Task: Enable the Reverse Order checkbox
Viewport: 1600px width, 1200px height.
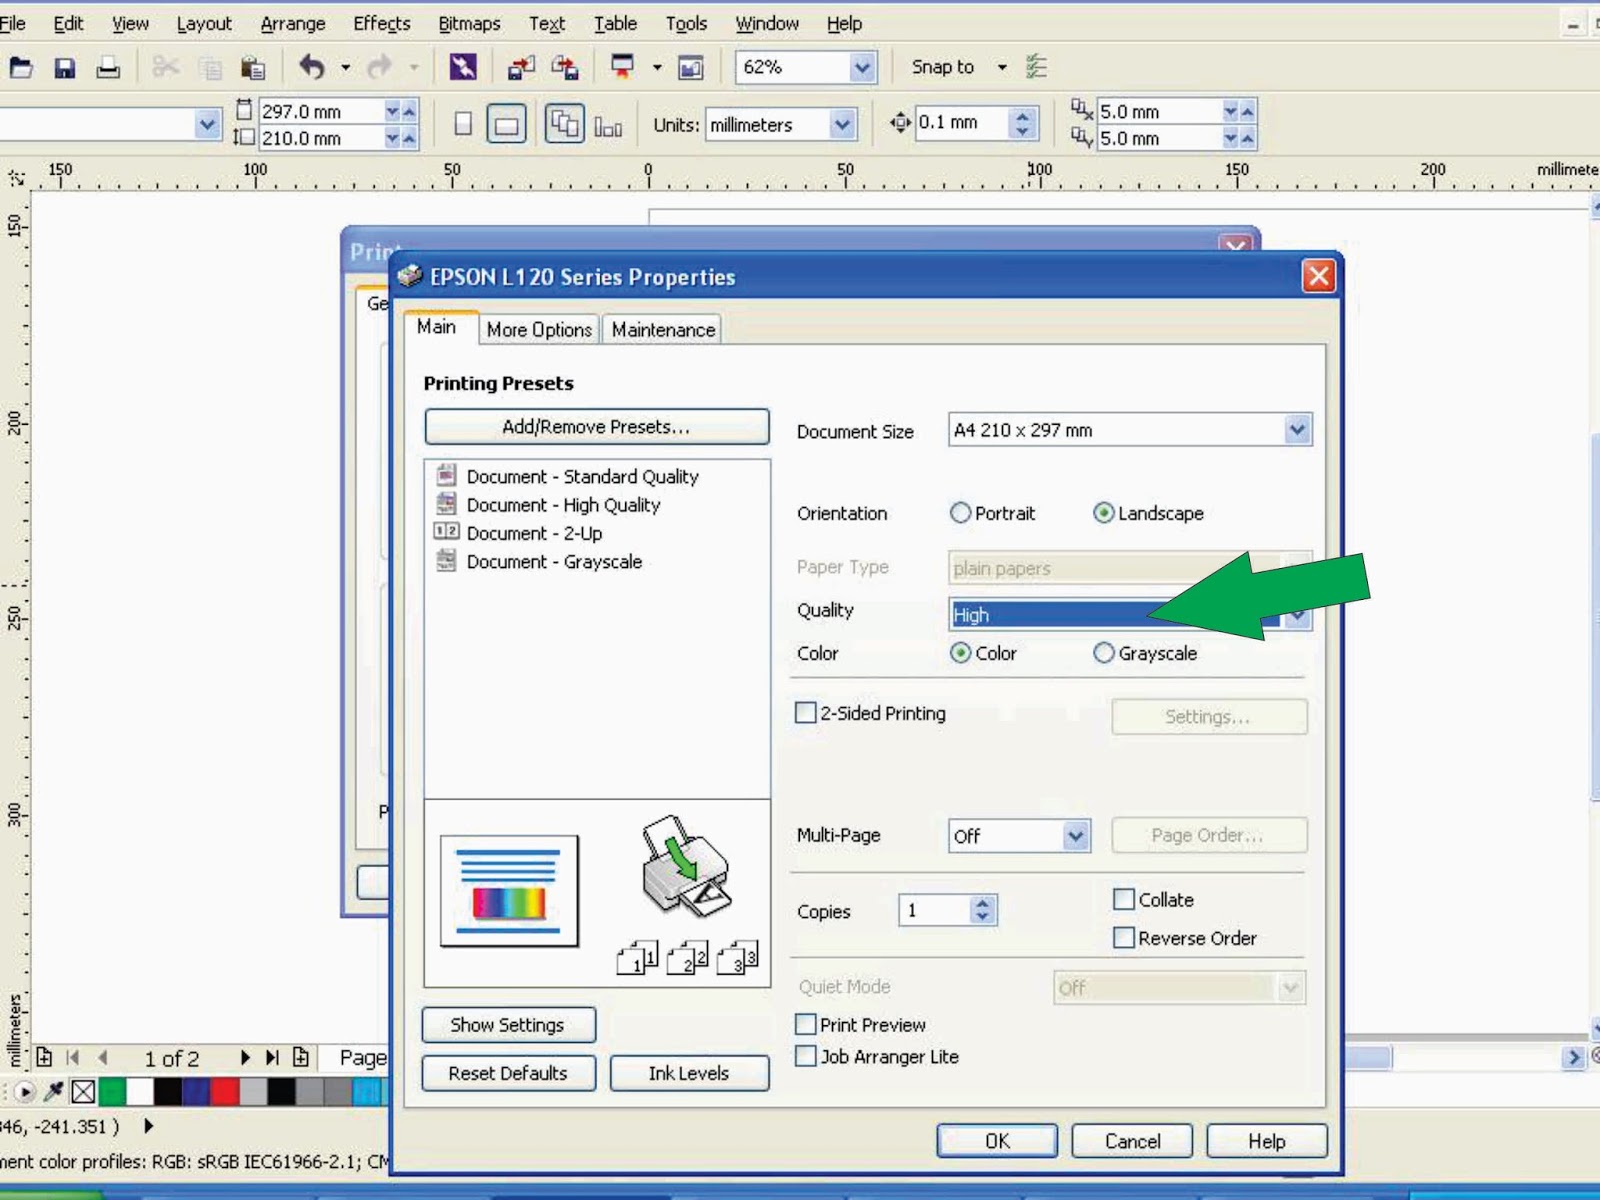Action: (1124, 938)
